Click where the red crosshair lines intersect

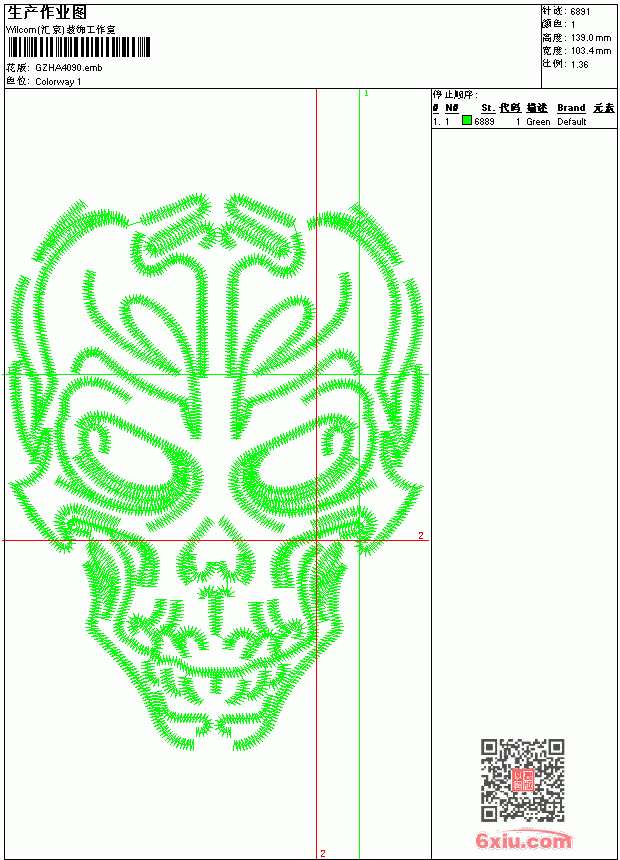point(317,540)
